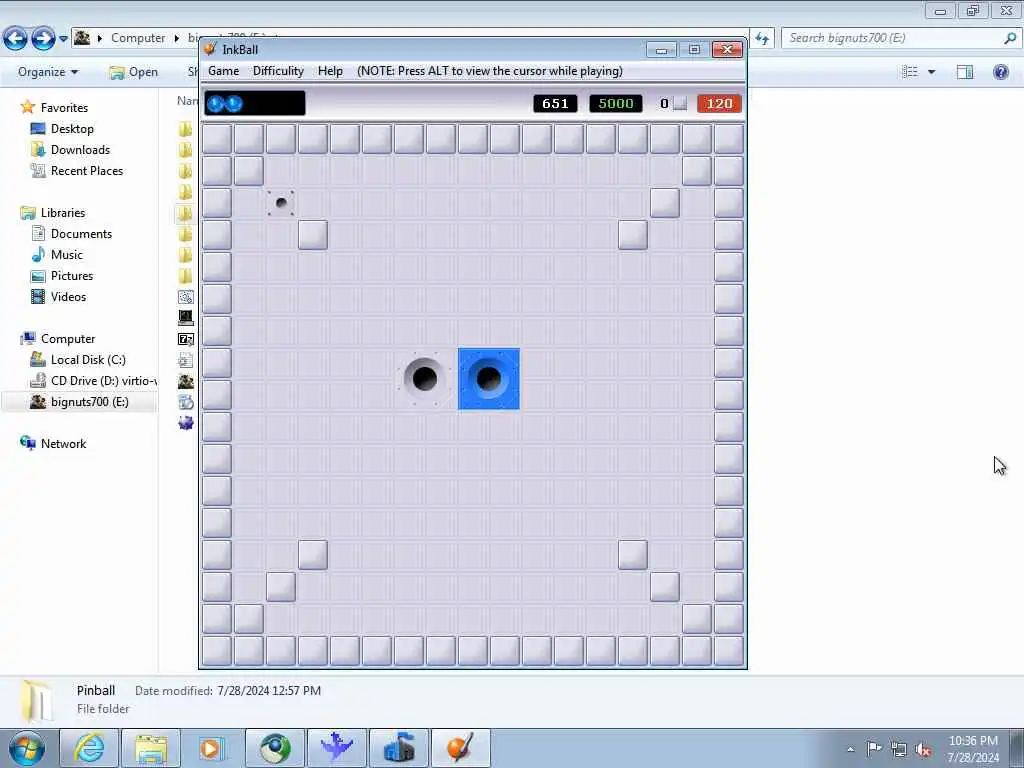Viewport: 1024px width, 768px height.
Task: Select Network in the navigation pane
Action: tap(63, 444)
